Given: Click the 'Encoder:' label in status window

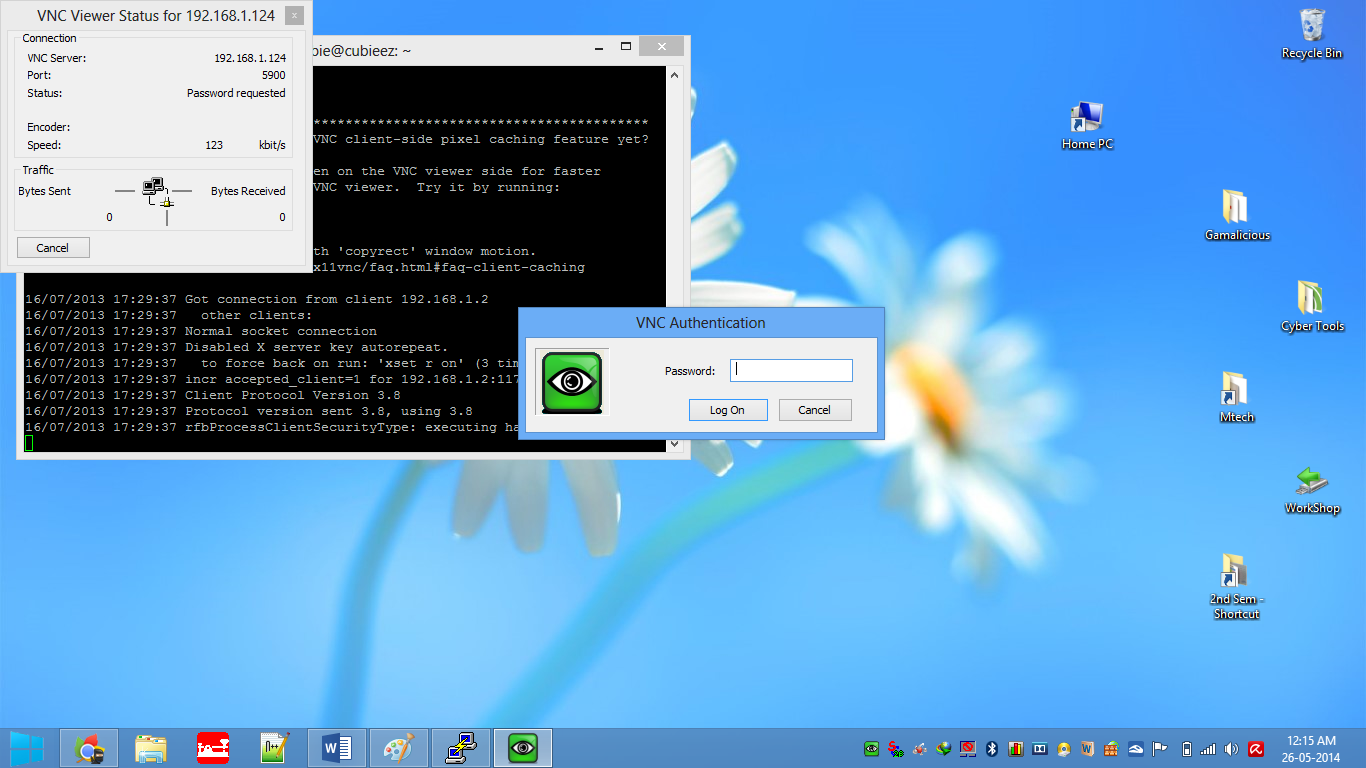Looking at the screenshot, I should click(49, 127).
